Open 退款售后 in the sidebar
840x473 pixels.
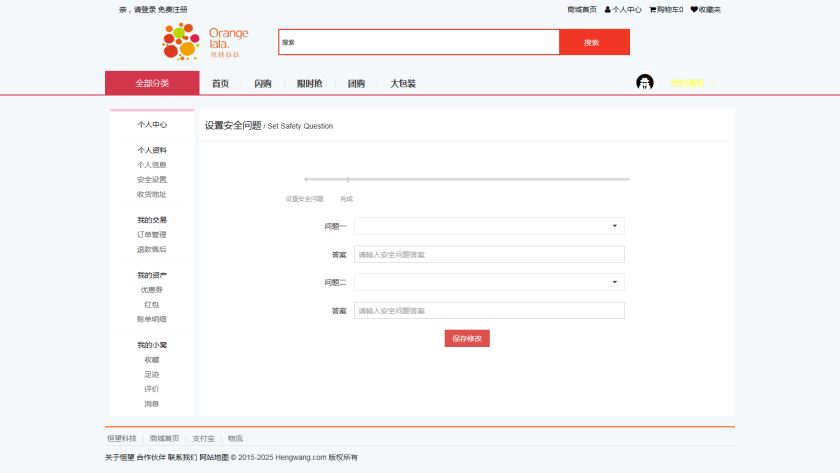(152, 249)
